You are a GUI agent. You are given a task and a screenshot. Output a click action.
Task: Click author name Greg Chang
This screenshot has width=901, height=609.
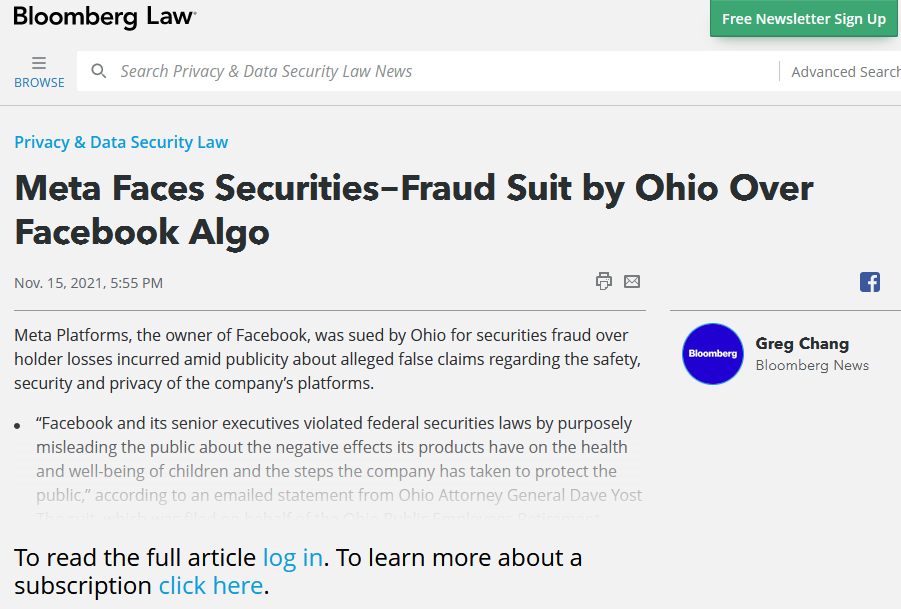tap(802, 344)
